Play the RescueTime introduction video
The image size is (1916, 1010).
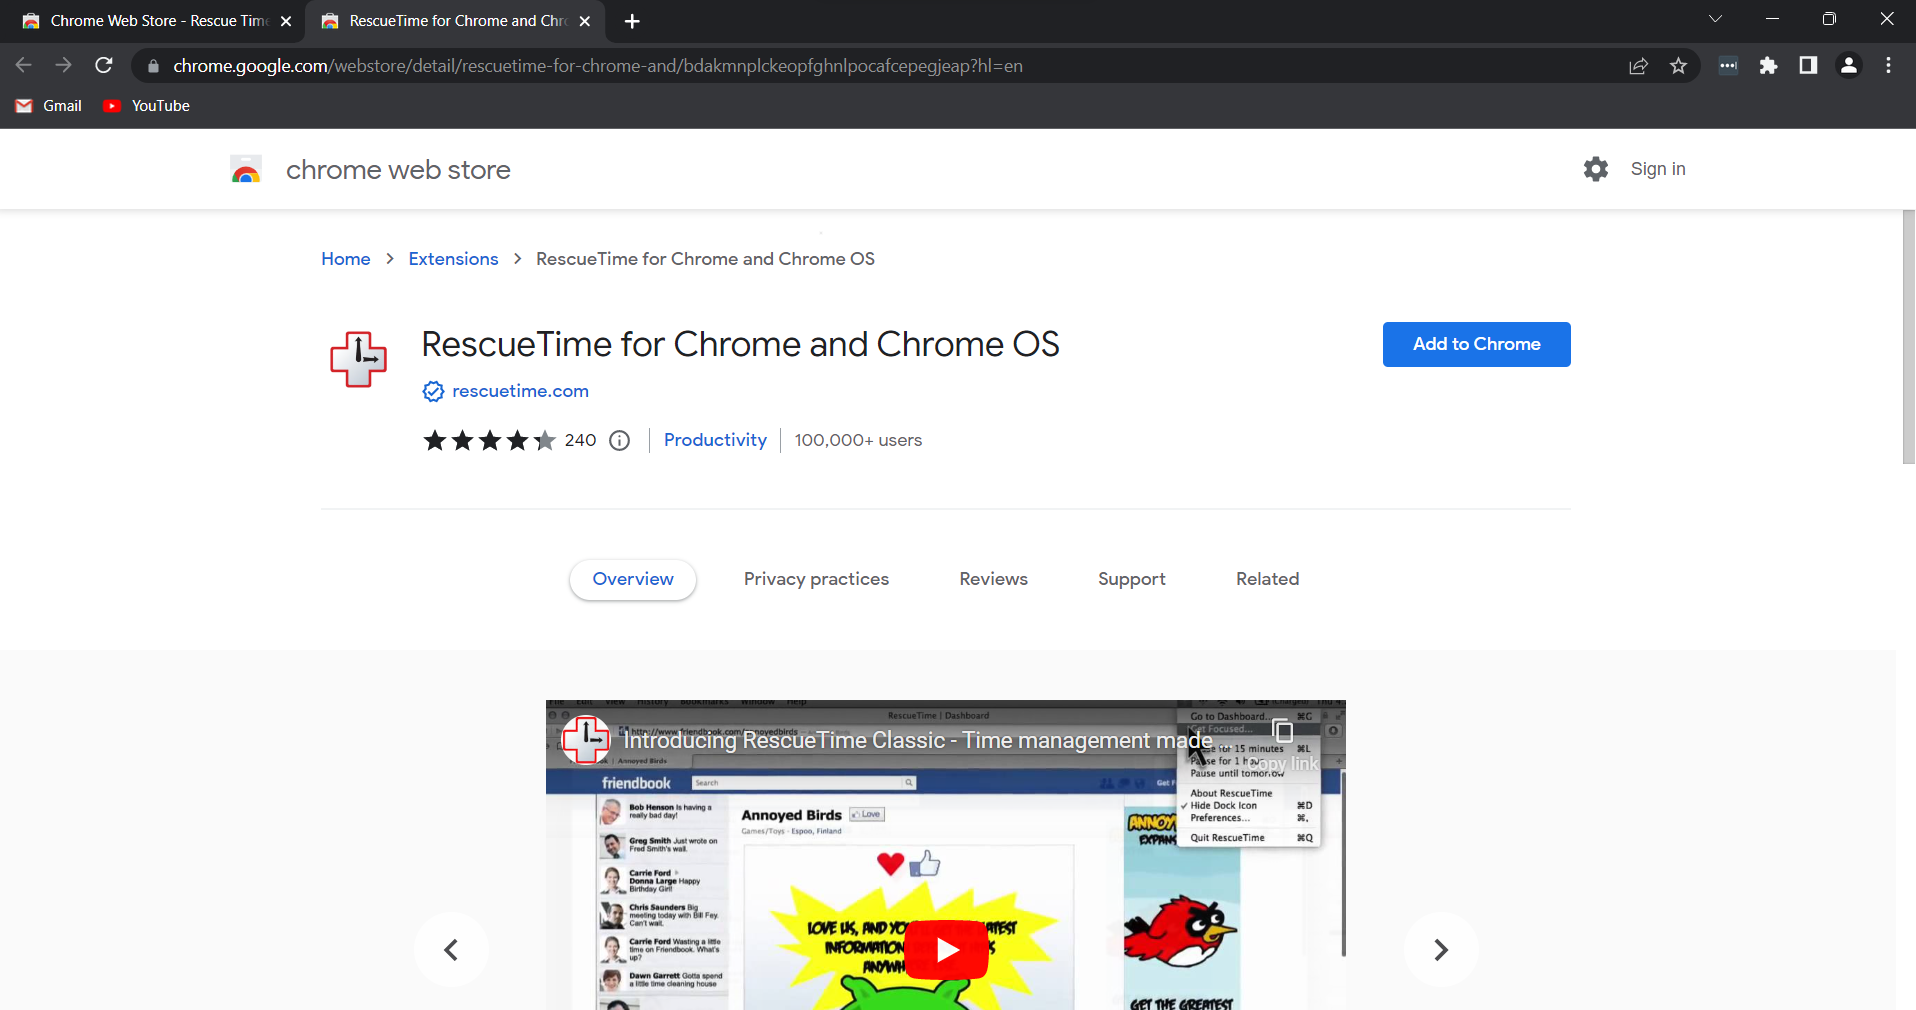pos(945,949)
